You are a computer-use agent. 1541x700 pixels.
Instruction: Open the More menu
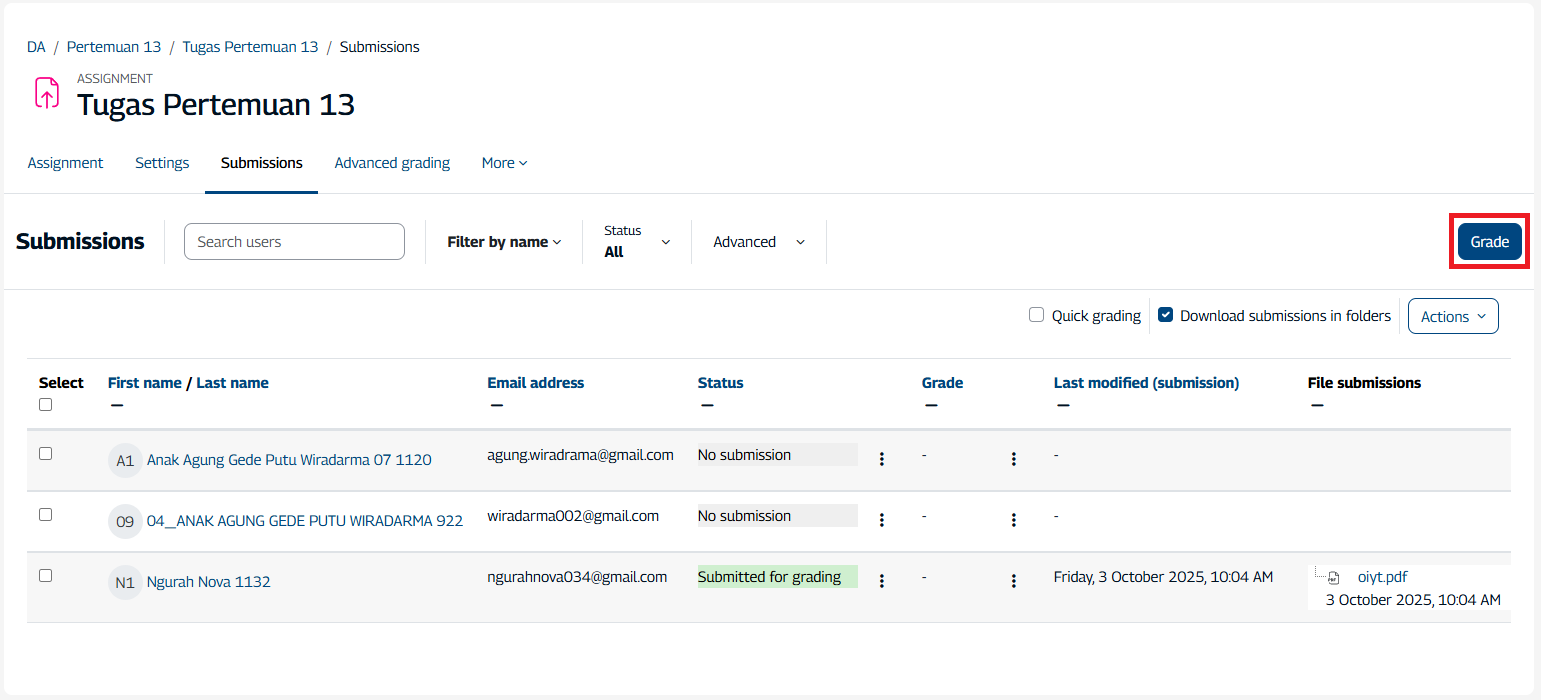(503, 162)
